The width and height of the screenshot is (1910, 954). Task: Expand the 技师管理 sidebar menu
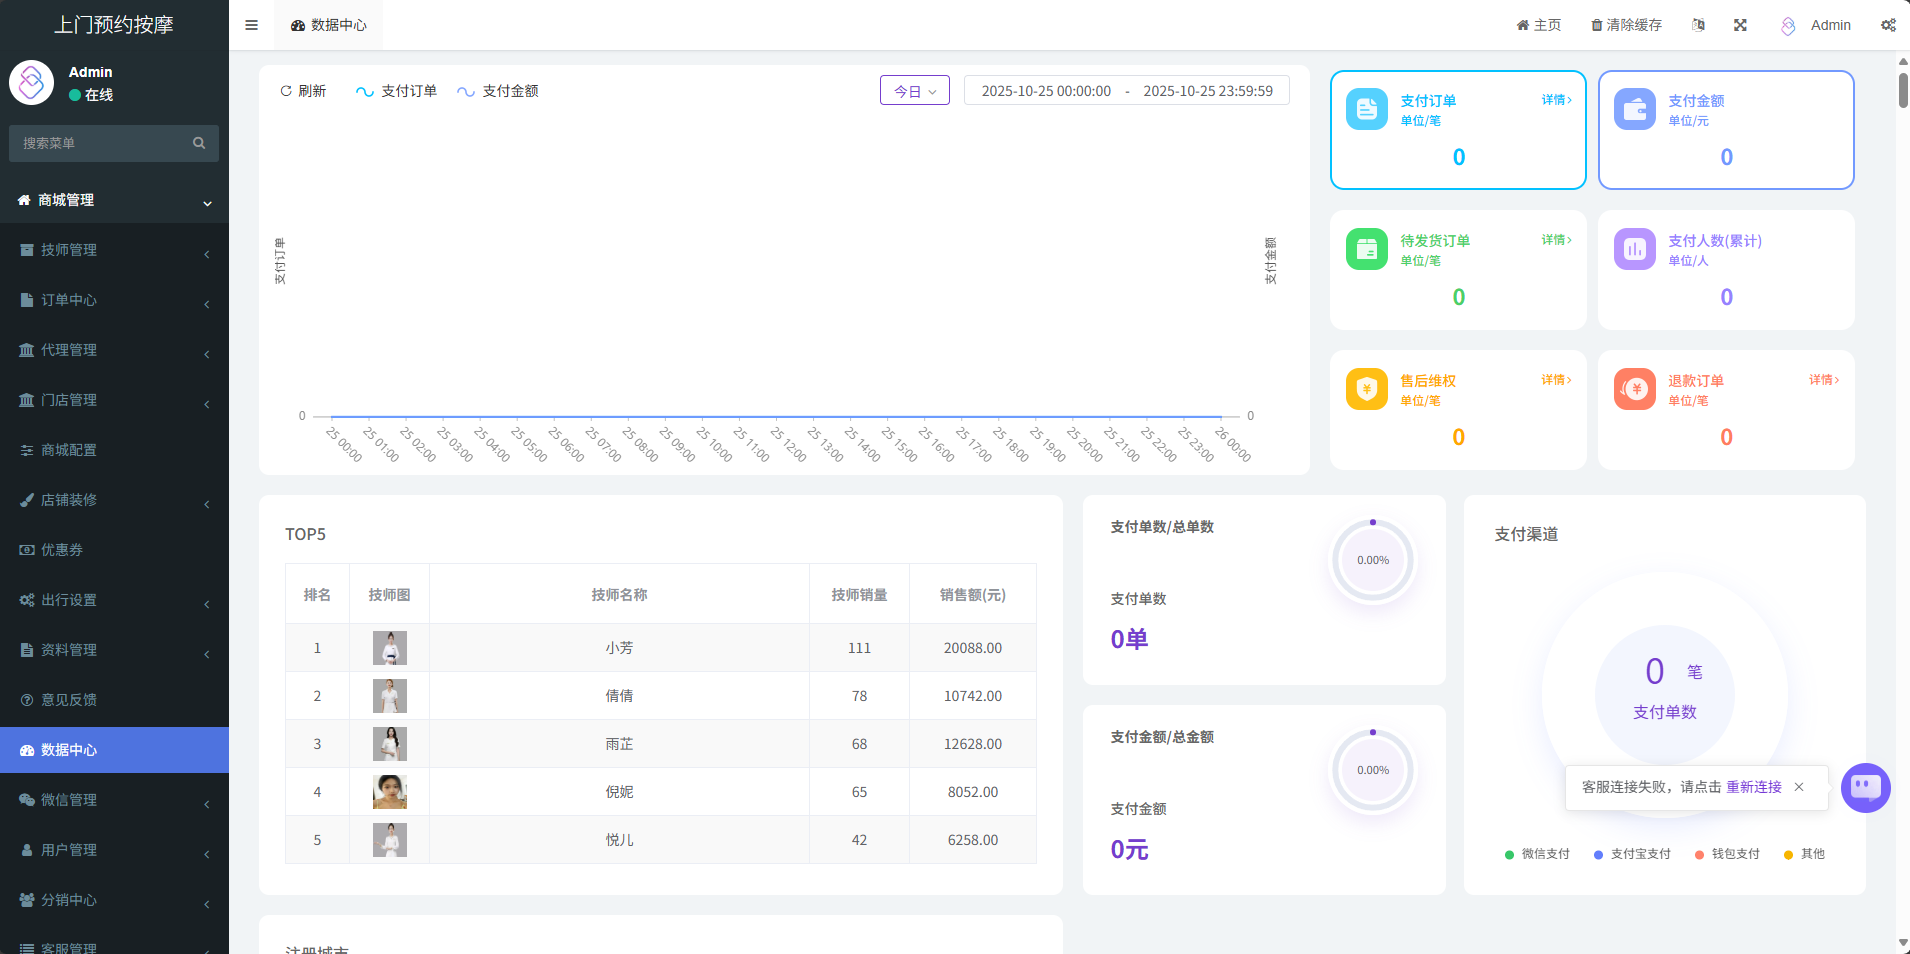tap(114, 250)
